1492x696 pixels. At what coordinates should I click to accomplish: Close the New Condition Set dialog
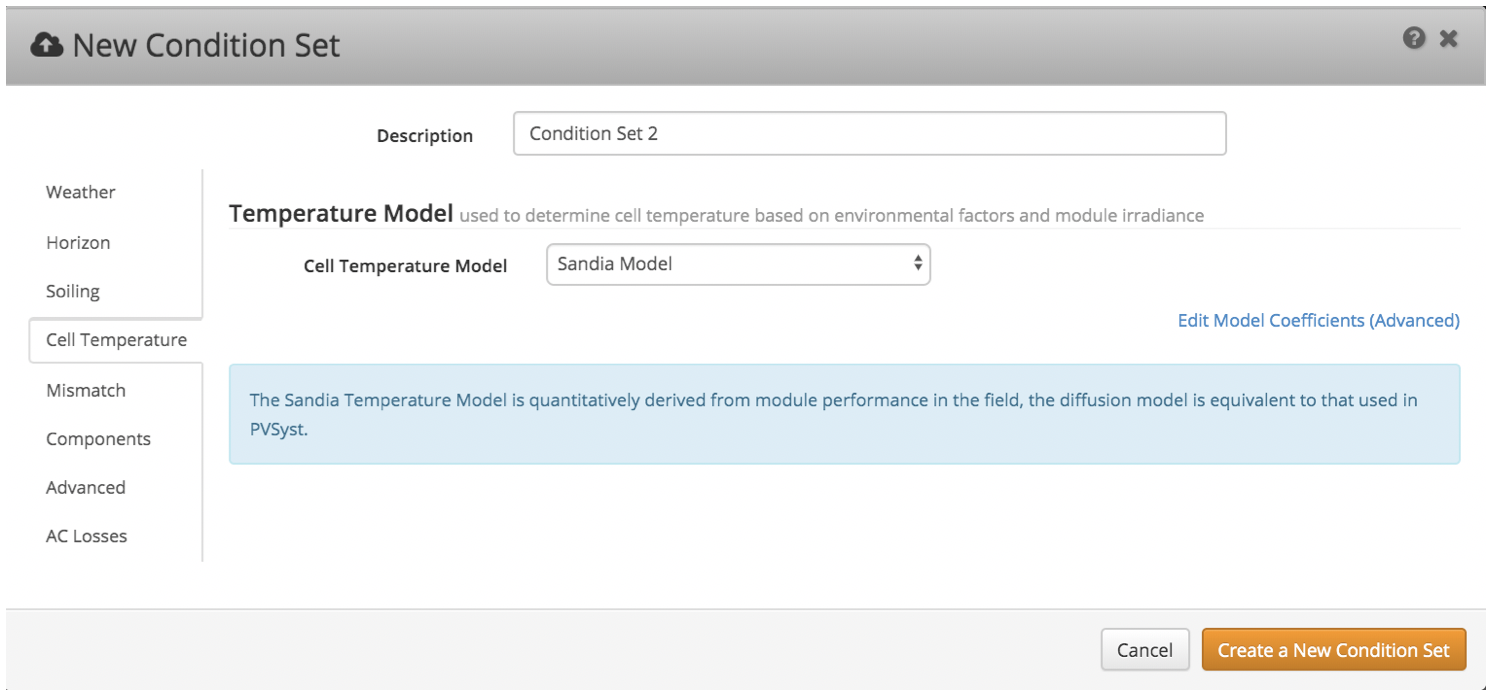point(1448,39)
